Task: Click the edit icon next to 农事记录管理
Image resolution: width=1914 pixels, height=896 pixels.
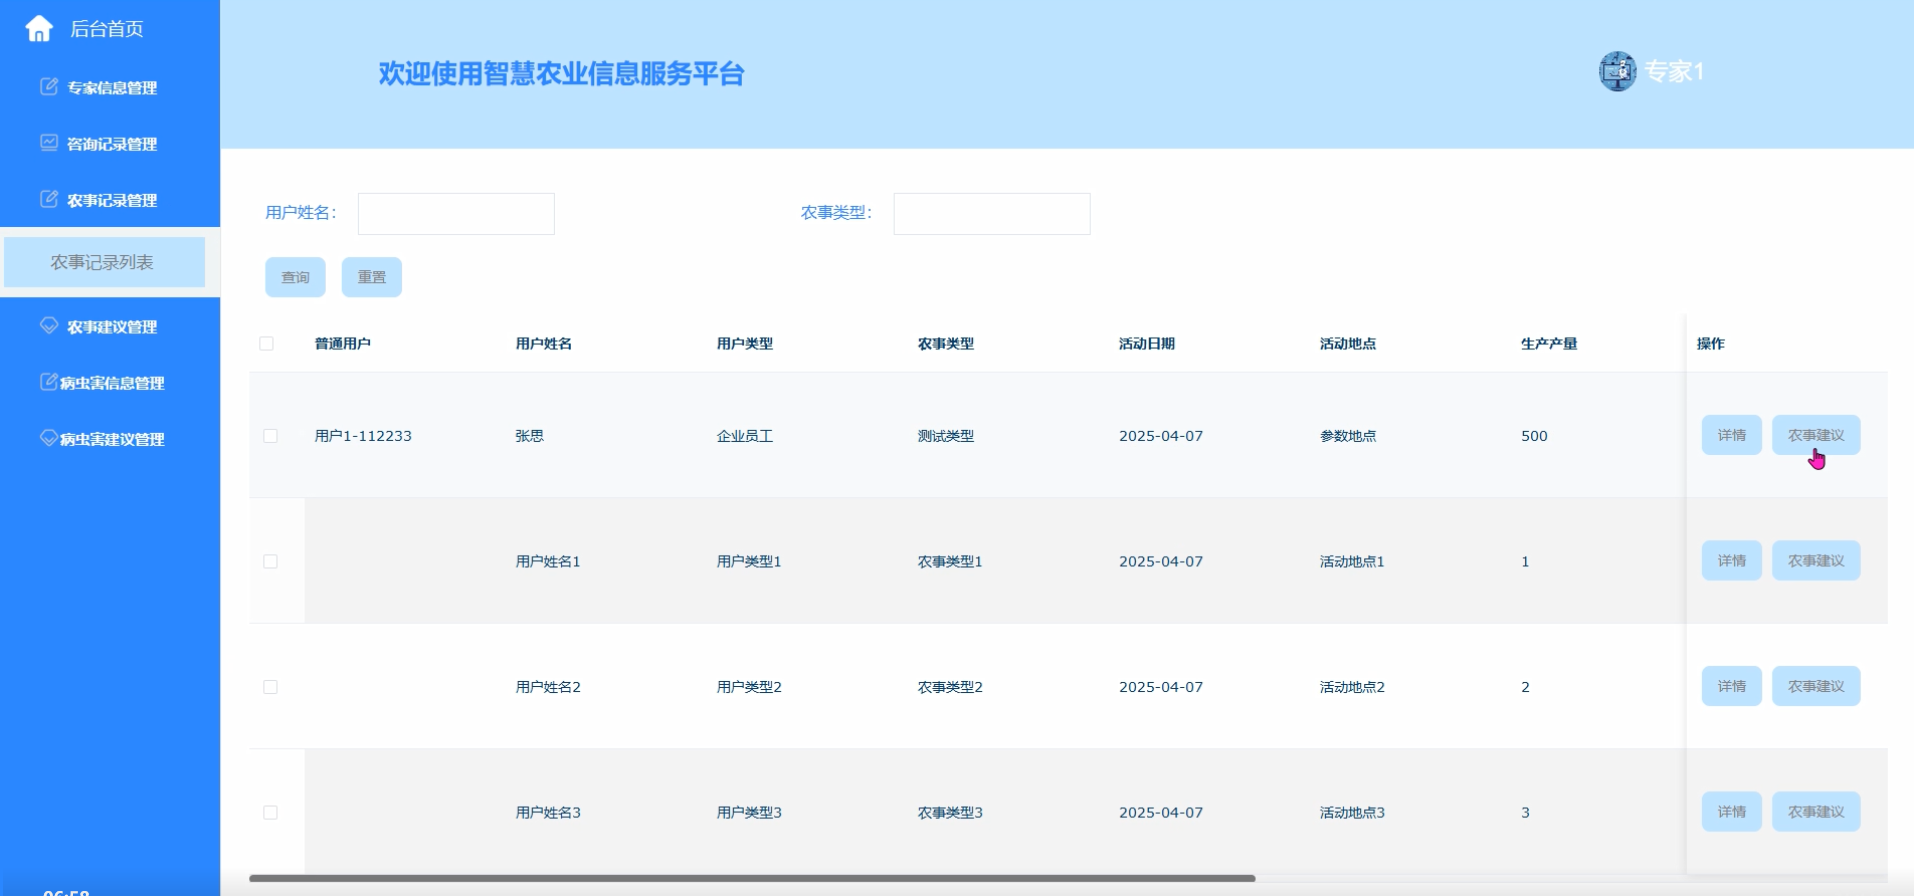Action: point(48,198)
